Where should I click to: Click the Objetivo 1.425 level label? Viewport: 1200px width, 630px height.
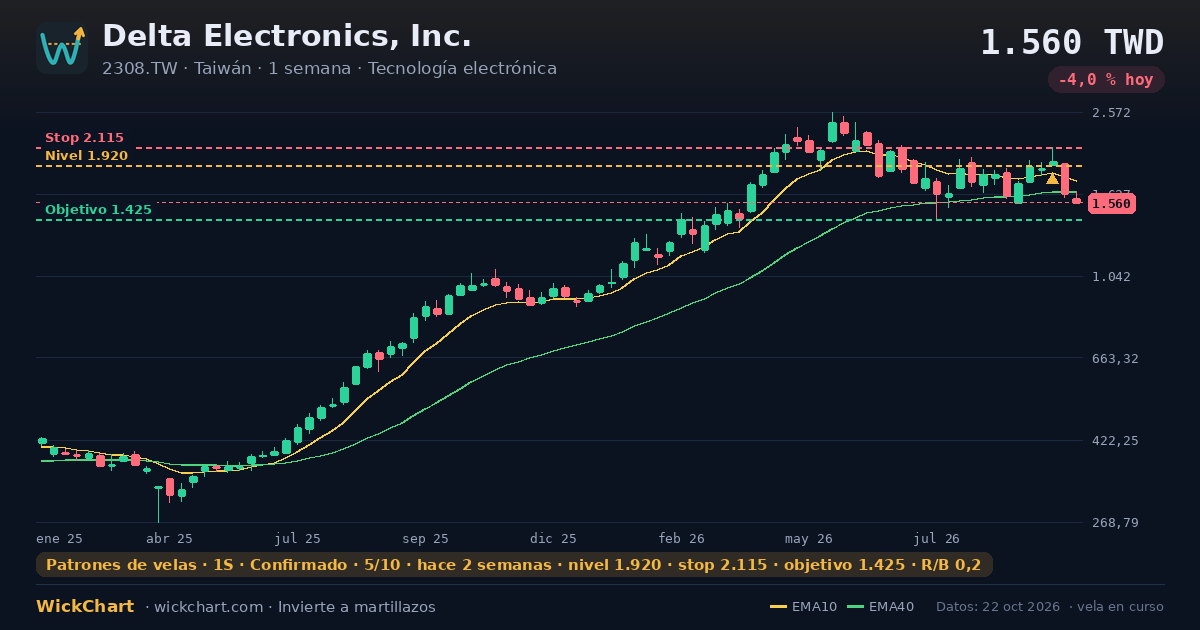pyautogui.click(x=98, y=210)
